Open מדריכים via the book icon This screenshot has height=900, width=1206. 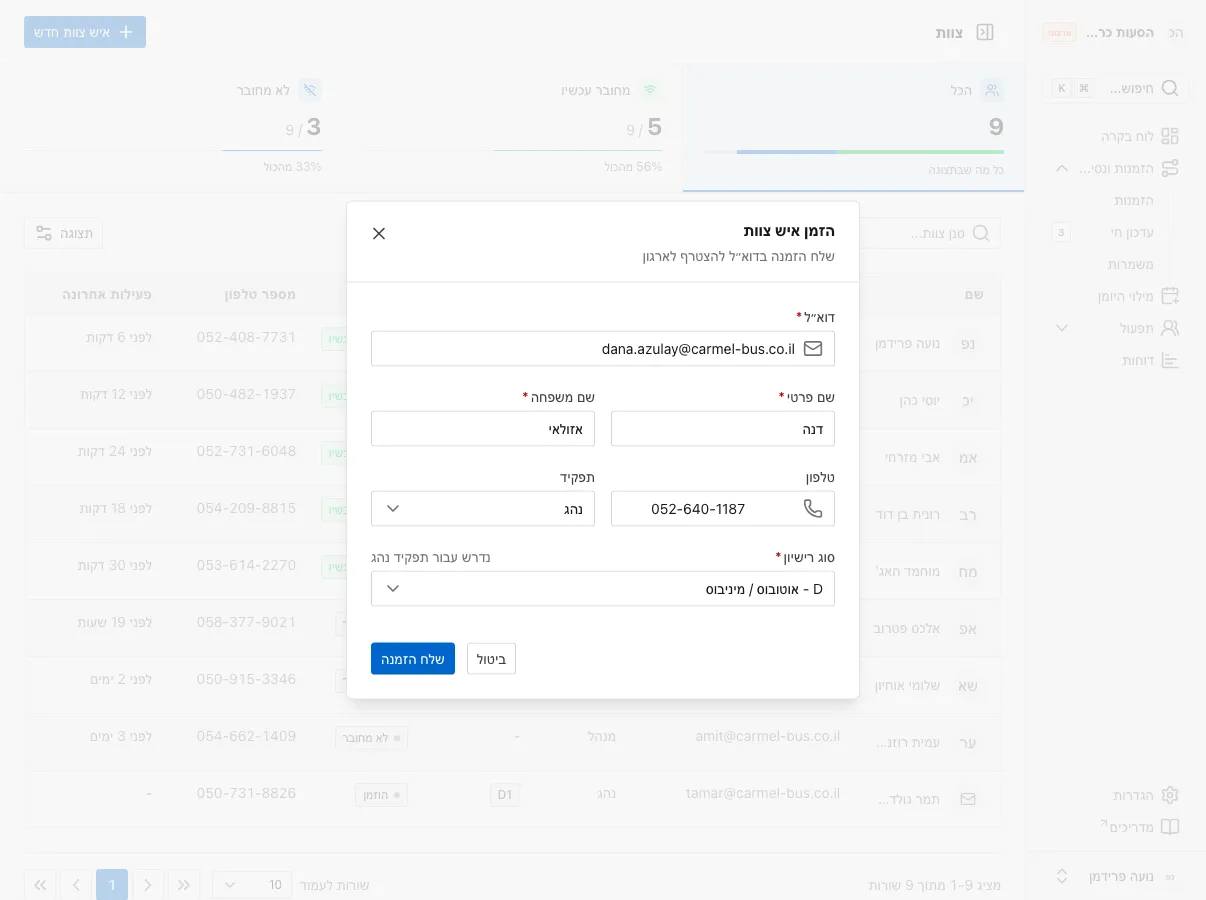tap(1170, 827)
